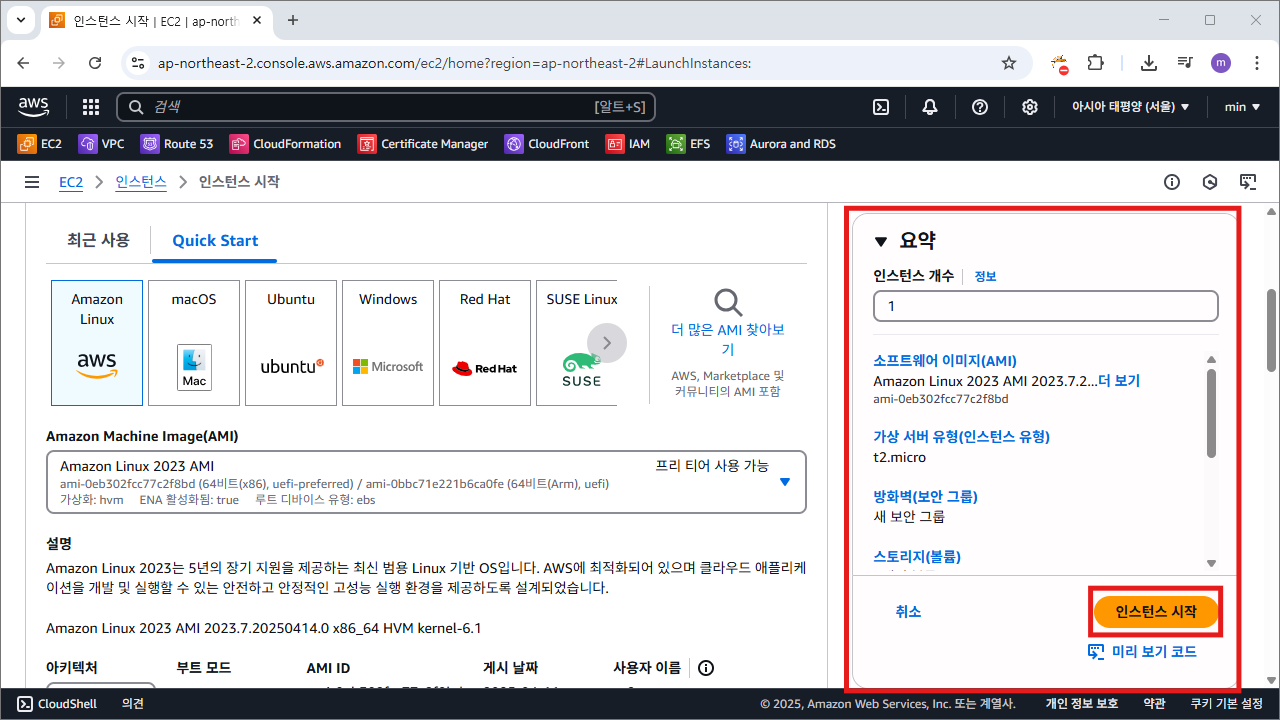
Task: Select the SUSE Linux AMI tile
Action: [577, 343]
